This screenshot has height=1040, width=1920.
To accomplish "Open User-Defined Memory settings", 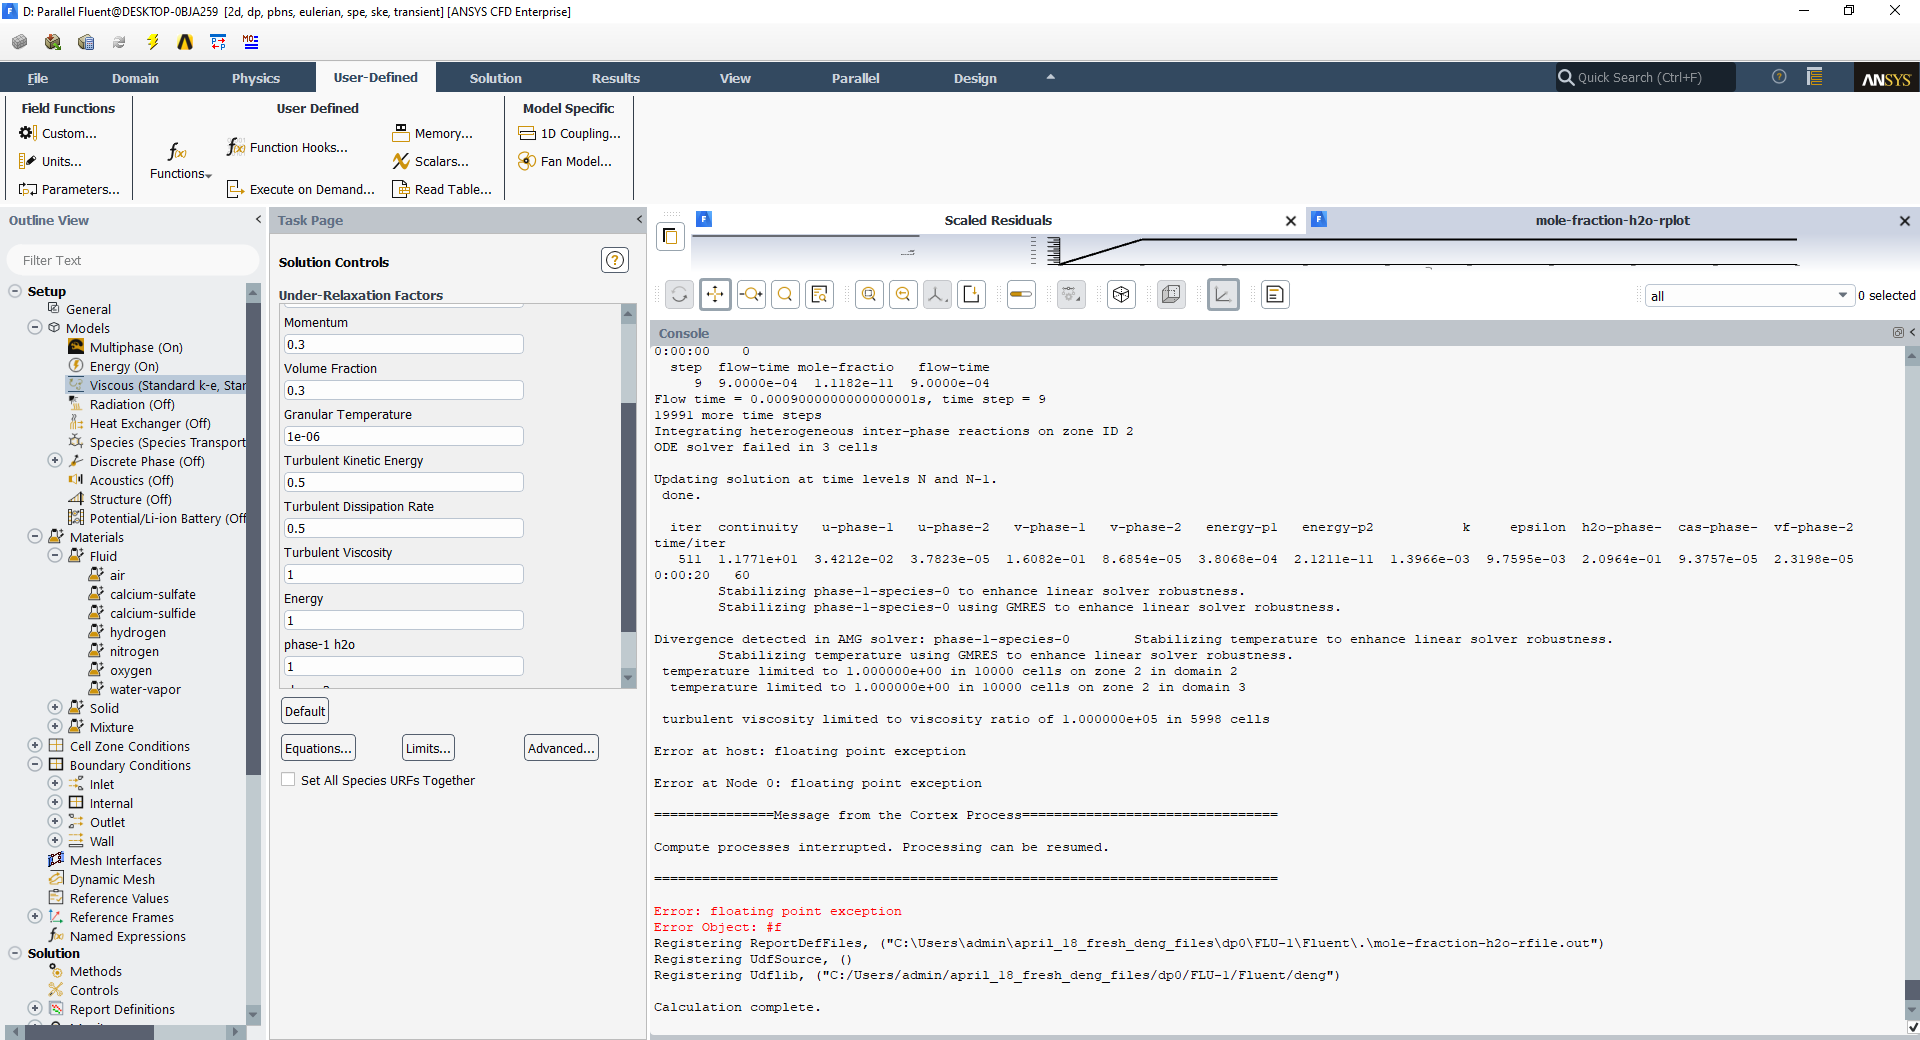I will pos(433,133).
